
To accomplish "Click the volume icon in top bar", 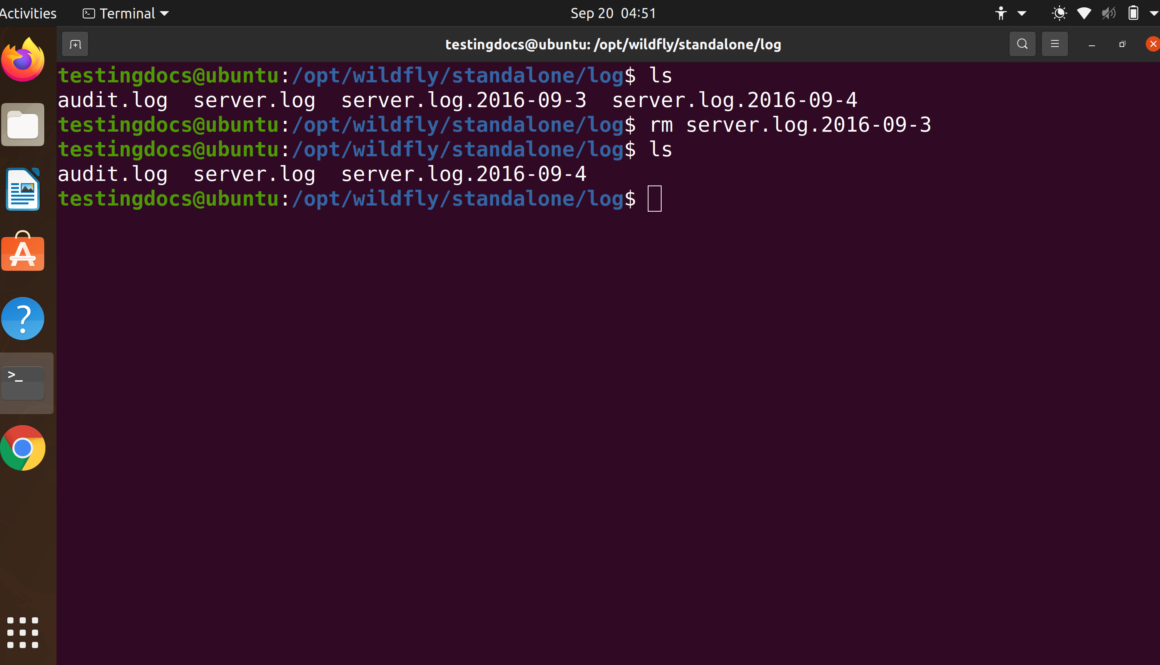I will [1108, 13].
